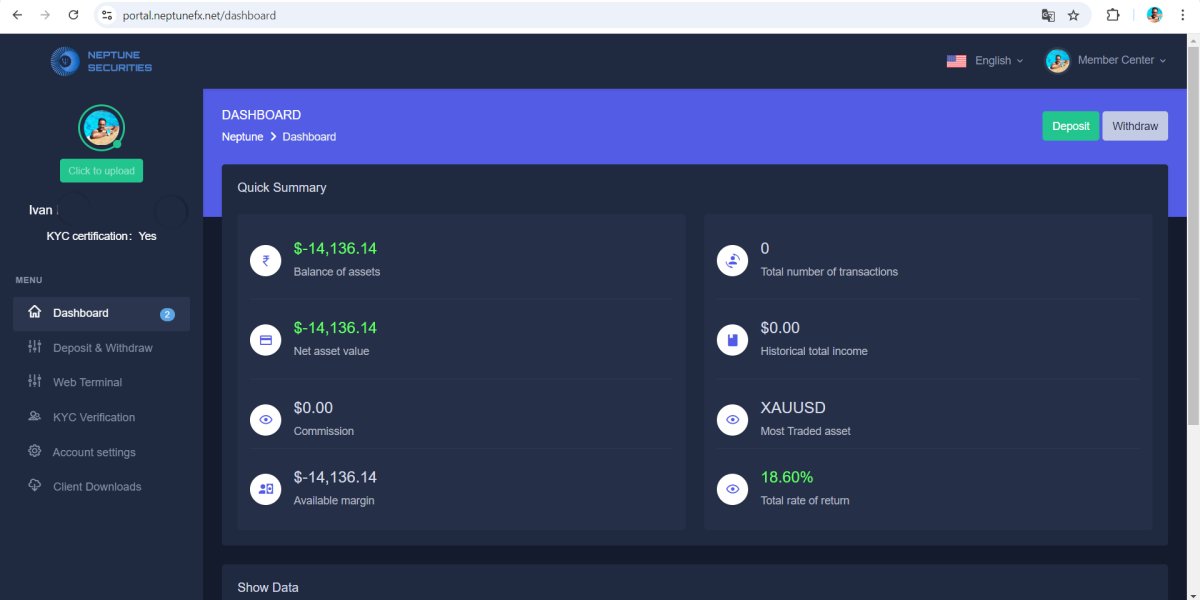The width and height of the screenshot is (1200, 600).
Task: Click the users icon next to KYC Verification
Action: click(x=35, y=416)
